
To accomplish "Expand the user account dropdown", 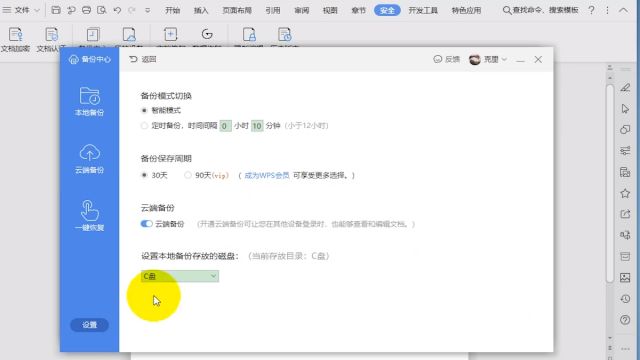I will coord(504,60).
